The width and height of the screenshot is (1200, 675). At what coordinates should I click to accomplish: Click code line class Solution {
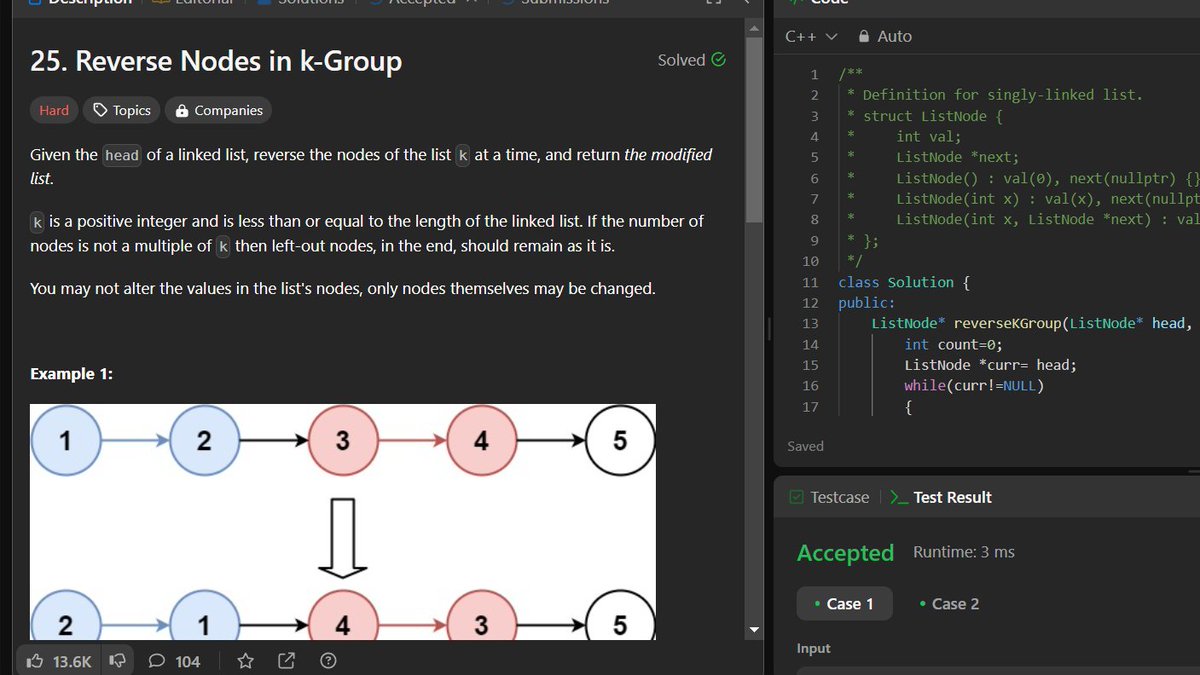tap(904, 282)
